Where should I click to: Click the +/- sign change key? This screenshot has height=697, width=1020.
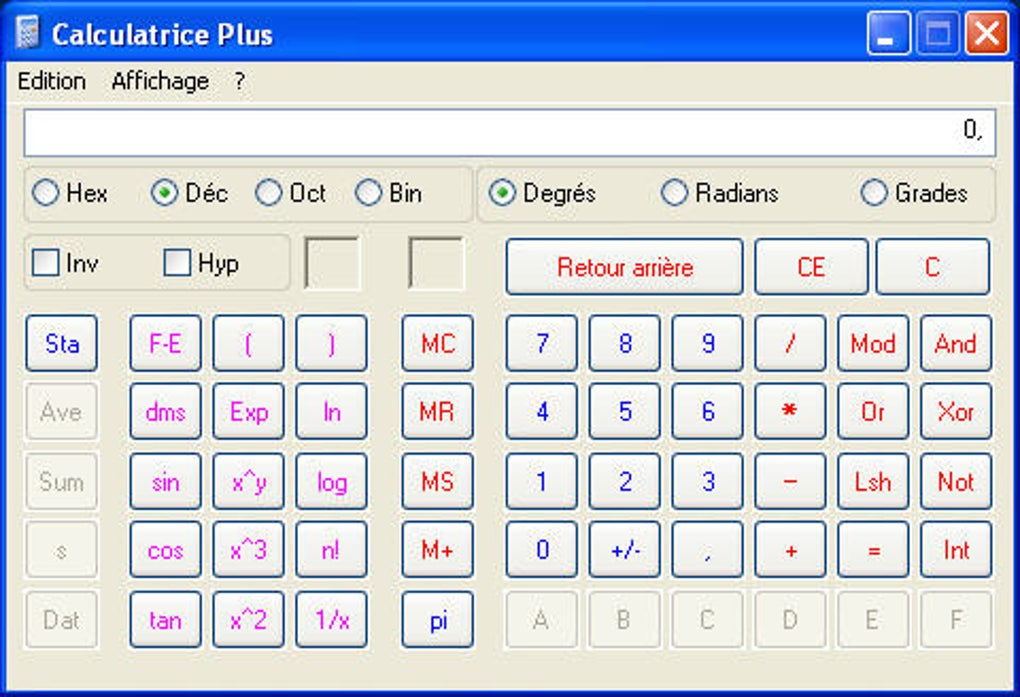click(x=625, y=550)
